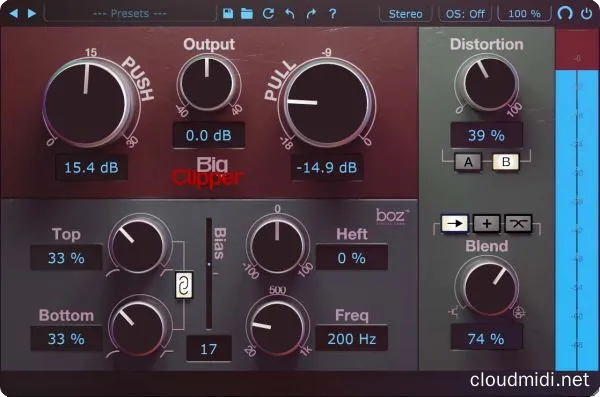Click the Heft label
The image size is (600, 397).
(x=352, y=234)
